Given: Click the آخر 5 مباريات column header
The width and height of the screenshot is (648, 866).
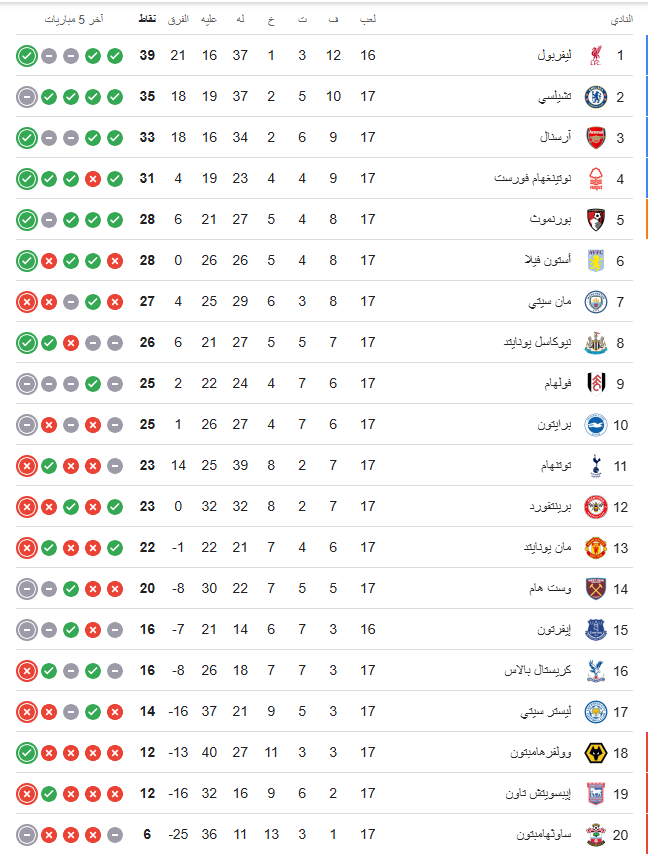Looking at the screenshot, I should point(72,19).
